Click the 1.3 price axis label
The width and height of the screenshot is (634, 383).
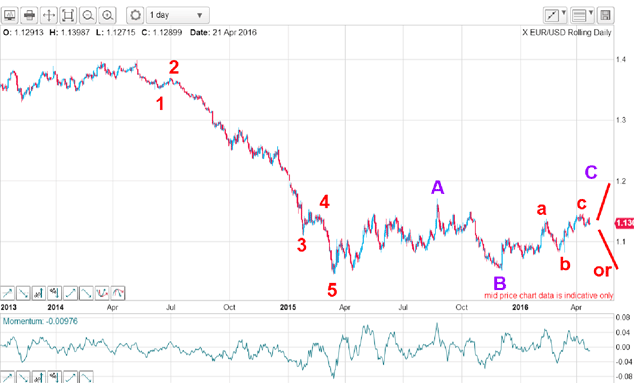point(621,120)
